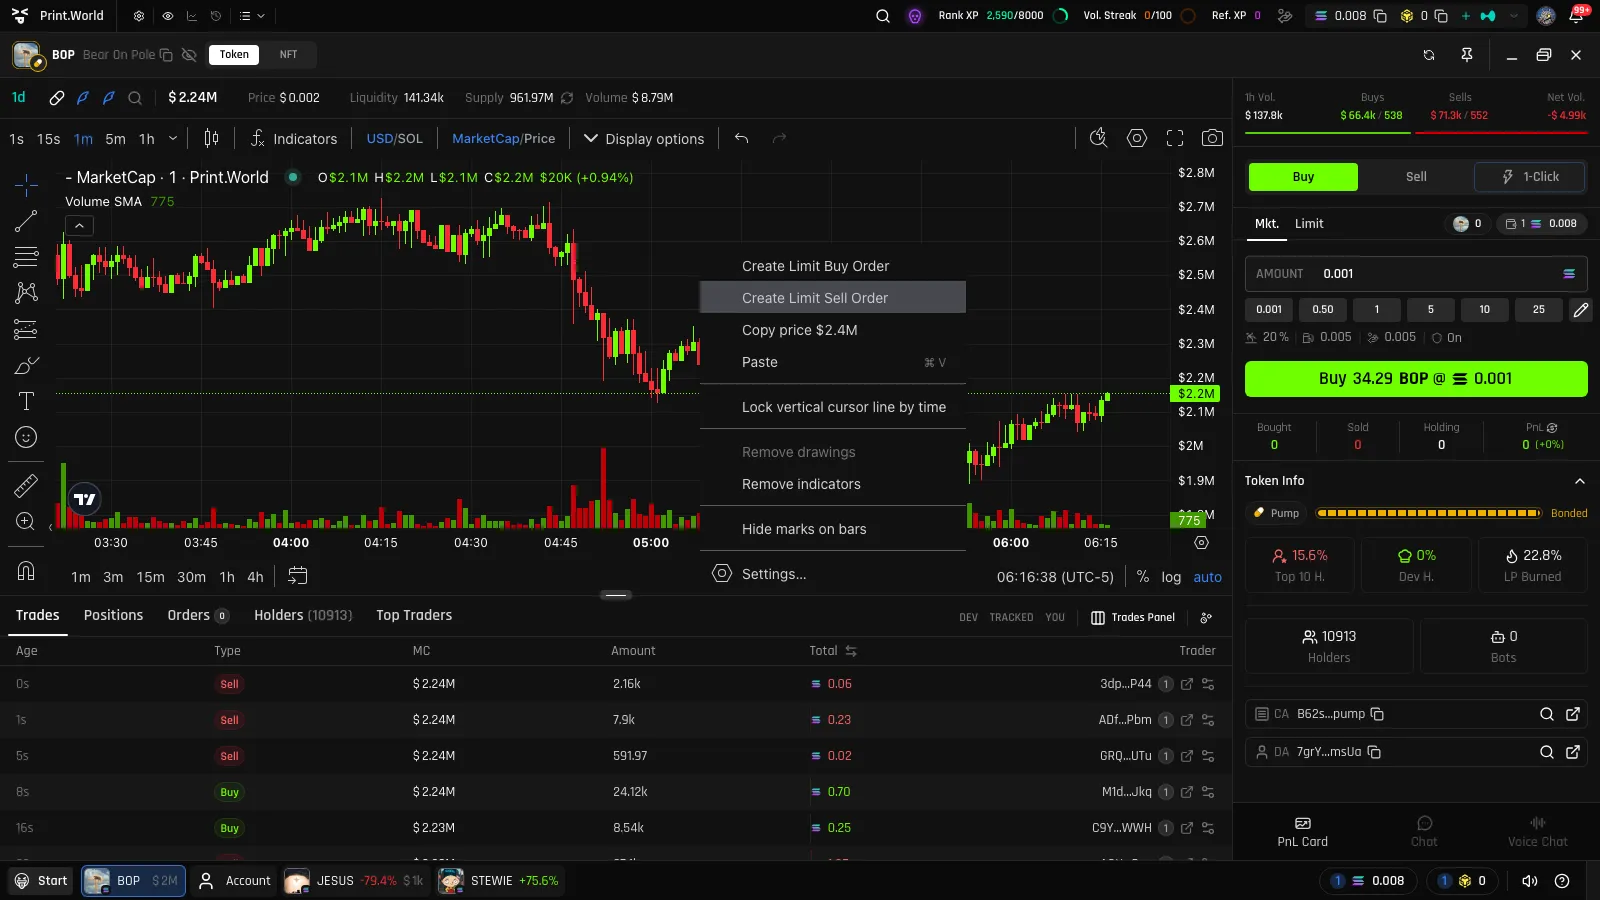
Task: Toggle log scale on chart
Action: tap(1171, 577)
